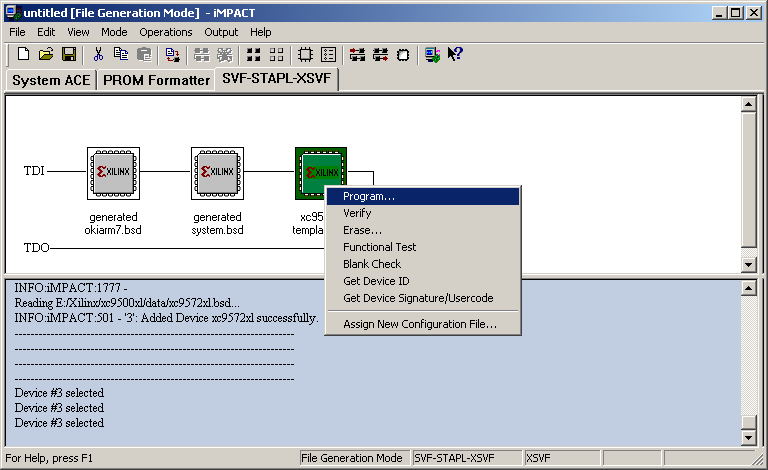Viewport: 768px width, 470px height.
Task: Click the 'Added Device xc9572xl successfully' log line
Action: coord(167,318)
